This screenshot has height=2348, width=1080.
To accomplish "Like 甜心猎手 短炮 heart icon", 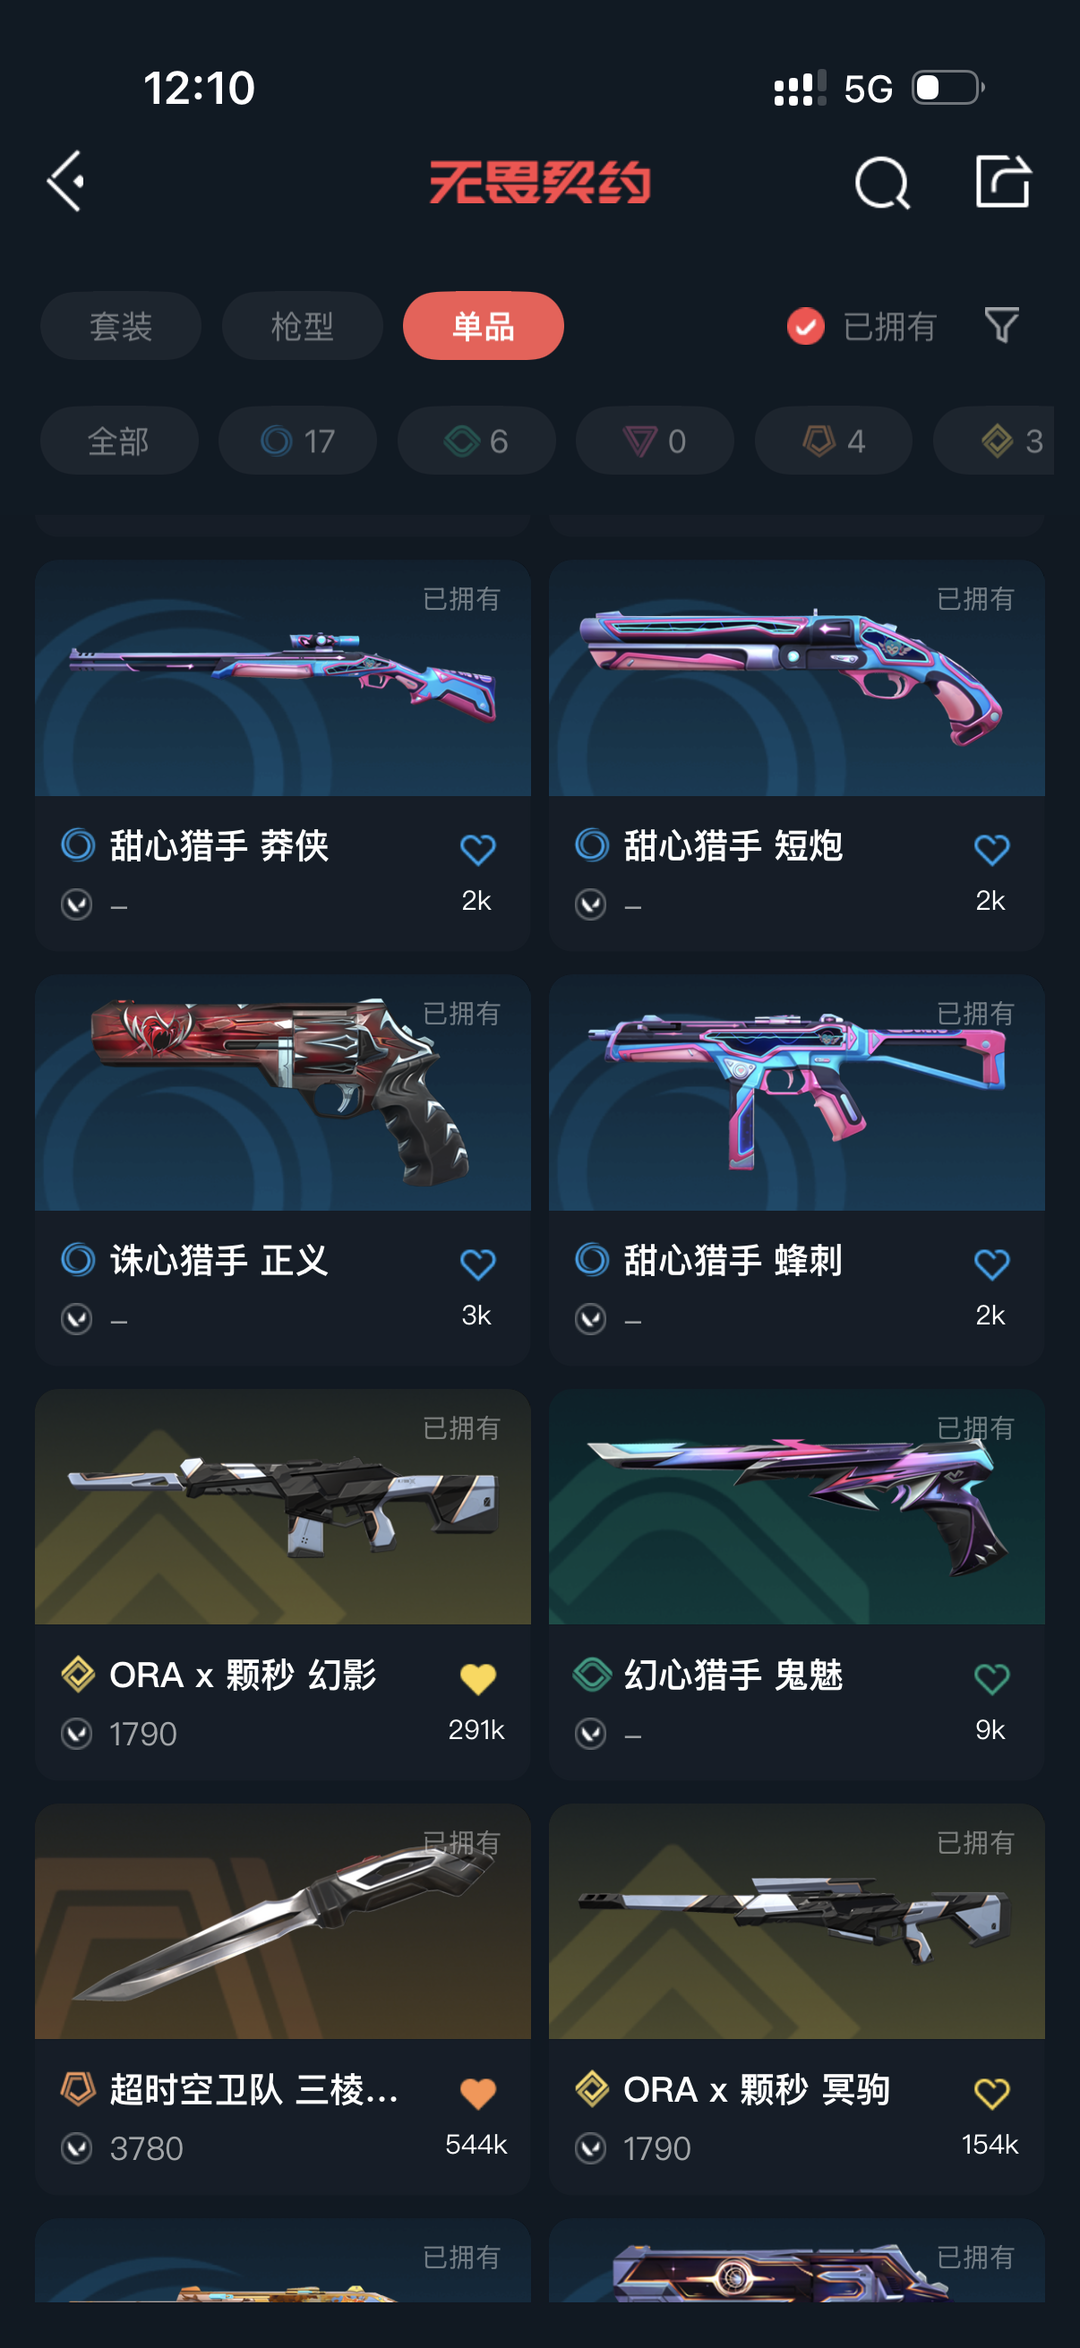I will tap(992, 849).
